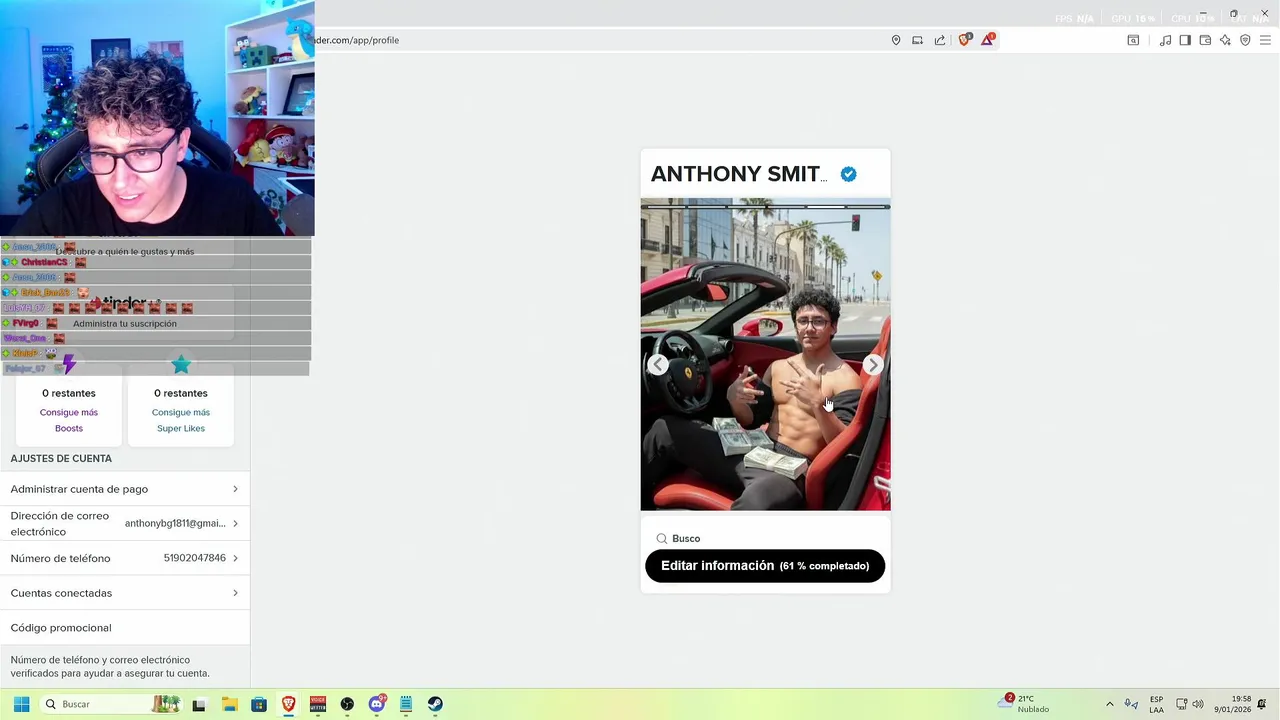Click Editar información button
This screenshot has width=1280, height=720.
pyautogui.click(x=765, y=566)
